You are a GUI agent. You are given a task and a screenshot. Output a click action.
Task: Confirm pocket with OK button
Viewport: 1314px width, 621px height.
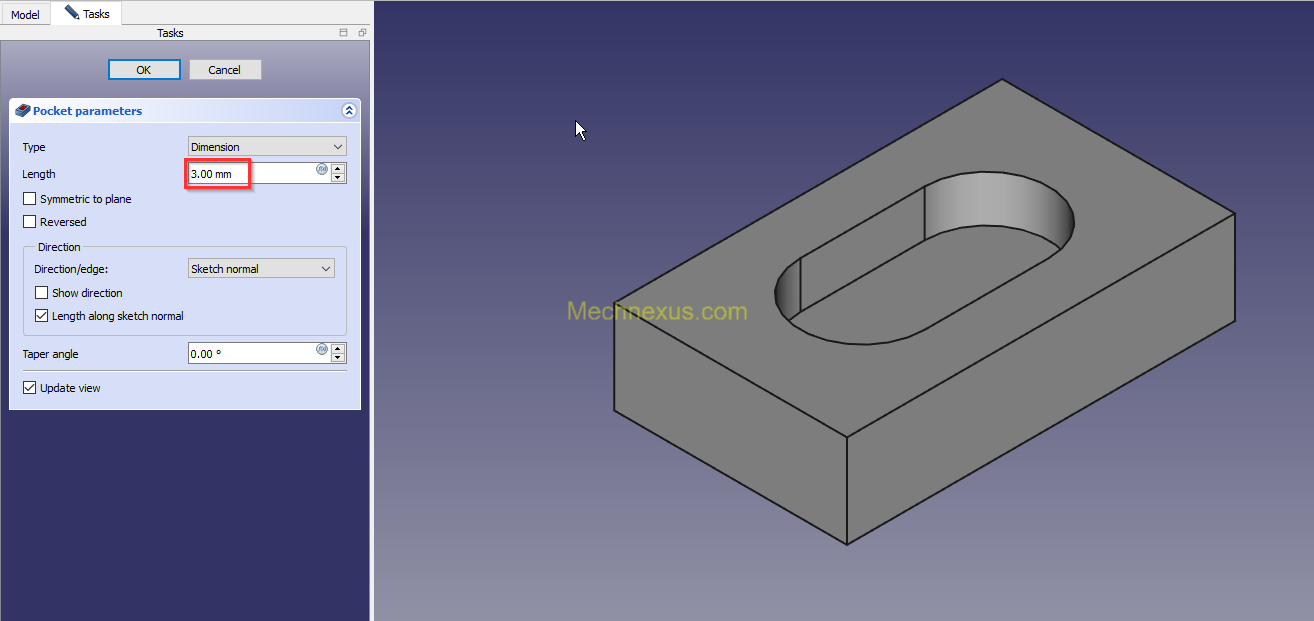[144, 70]
